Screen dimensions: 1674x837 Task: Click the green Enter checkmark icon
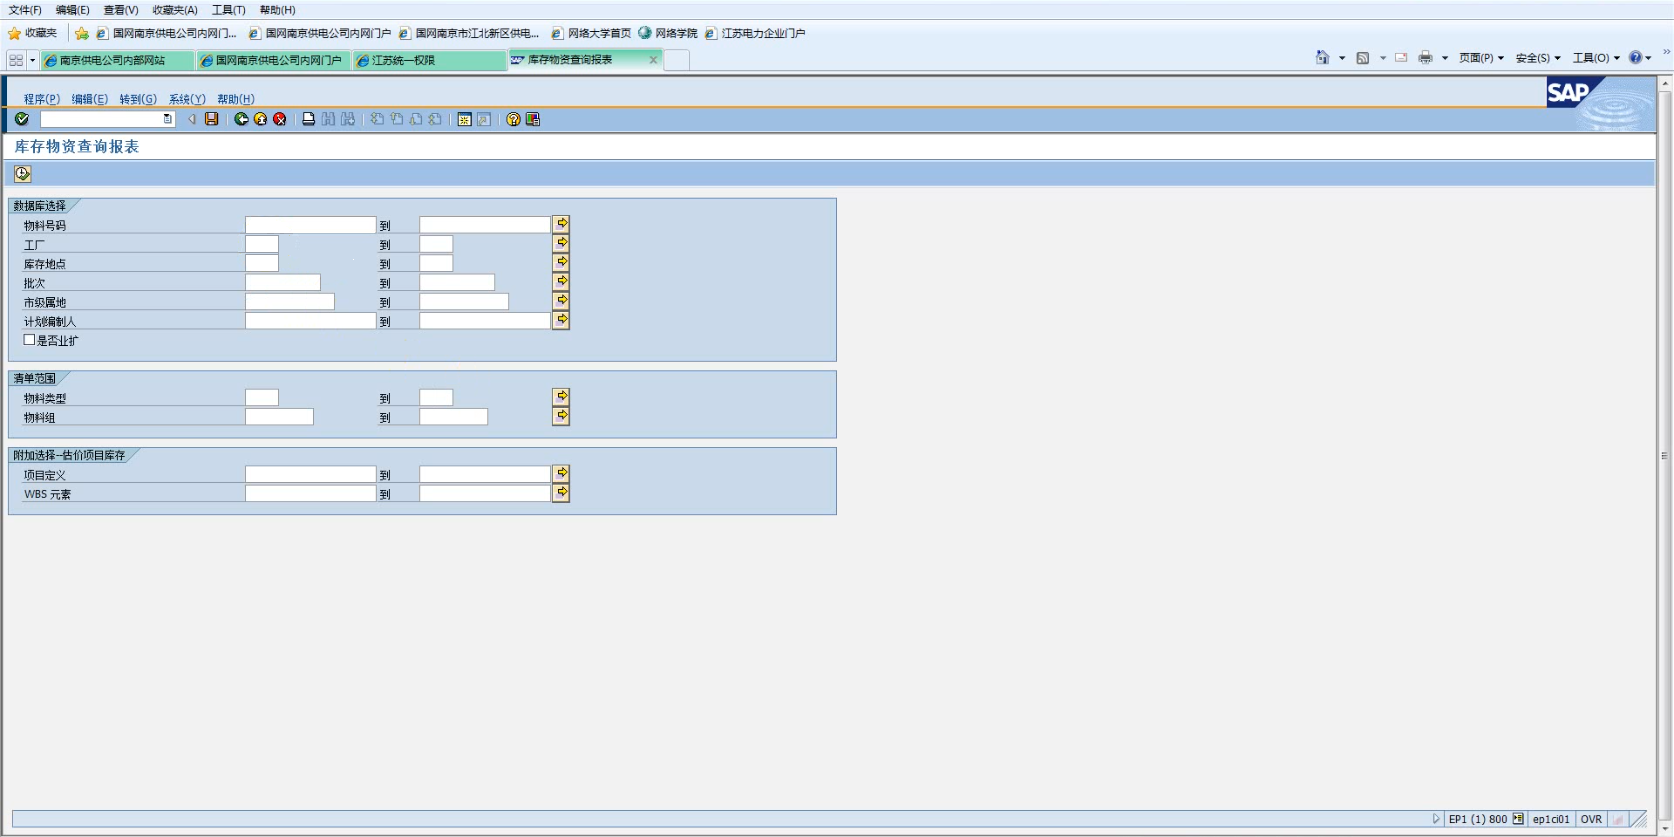coord(22,119)
